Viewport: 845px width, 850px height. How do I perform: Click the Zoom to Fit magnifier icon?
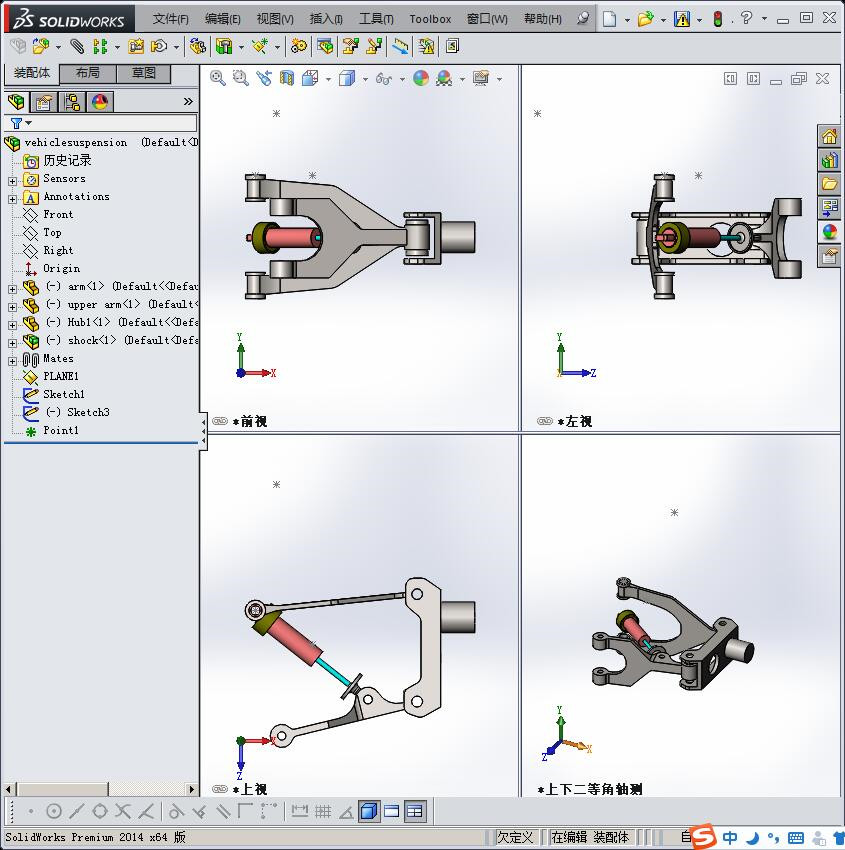[x=218, y=79]
